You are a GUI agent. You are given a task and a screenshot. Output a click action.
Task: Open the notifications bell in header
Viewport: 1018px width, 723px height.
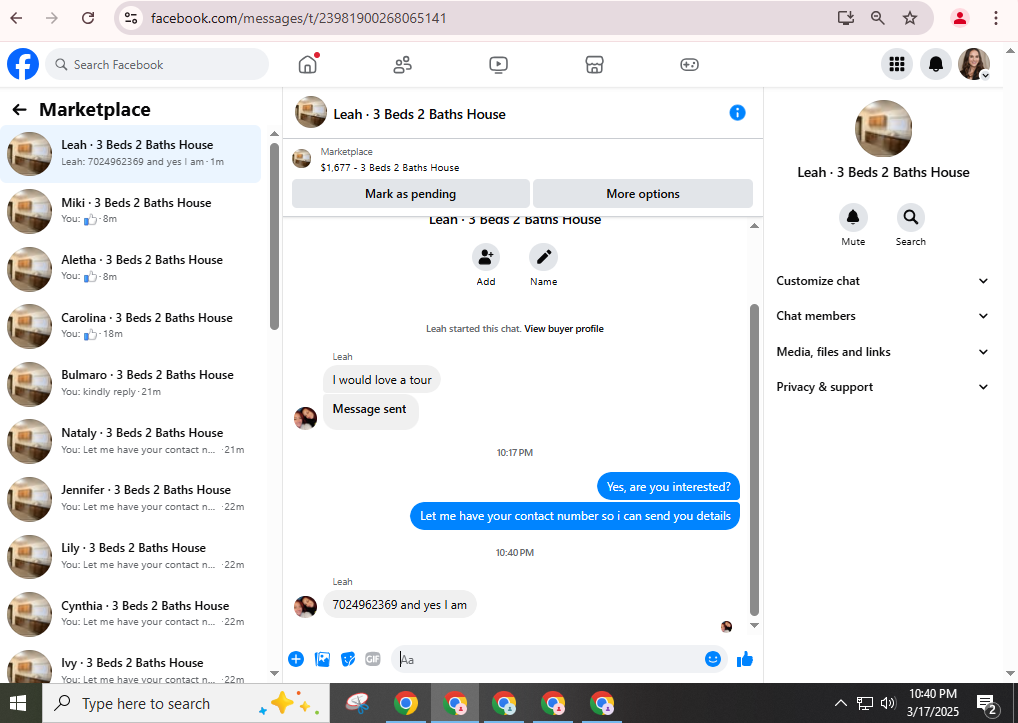tap(936, 64)
